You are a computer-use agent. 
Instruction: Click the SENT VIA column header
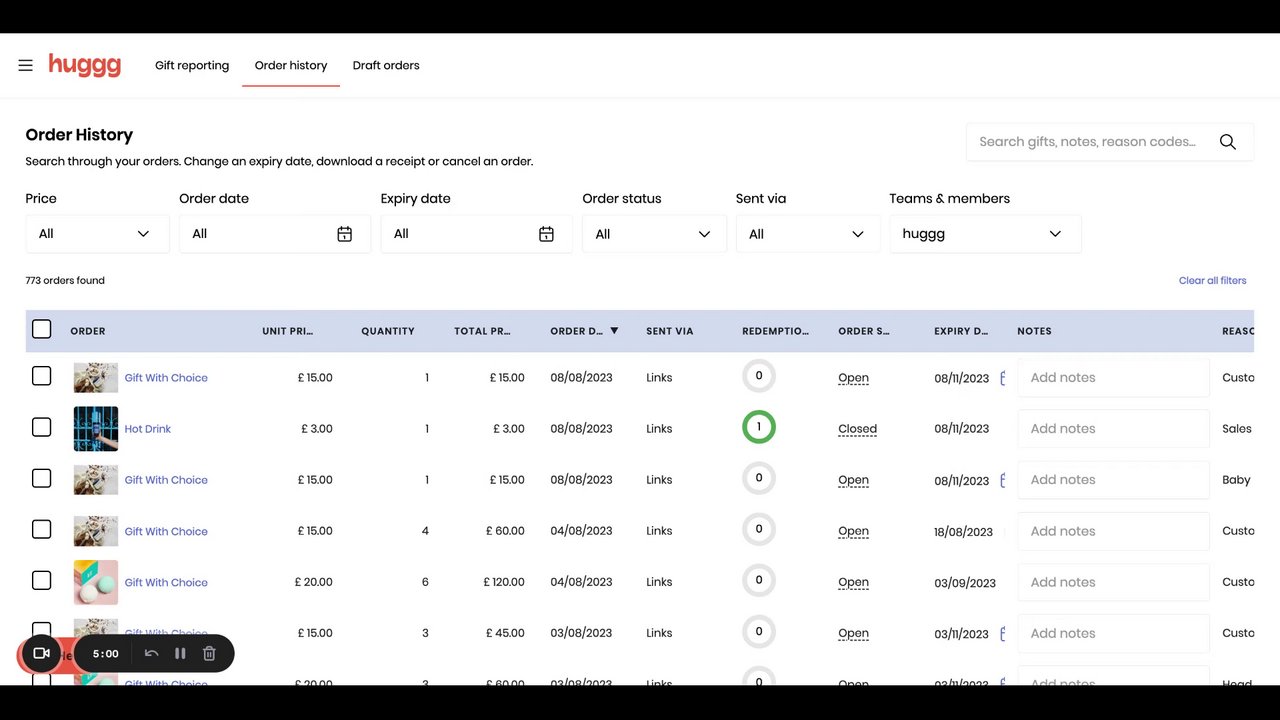tap(670, 331)
